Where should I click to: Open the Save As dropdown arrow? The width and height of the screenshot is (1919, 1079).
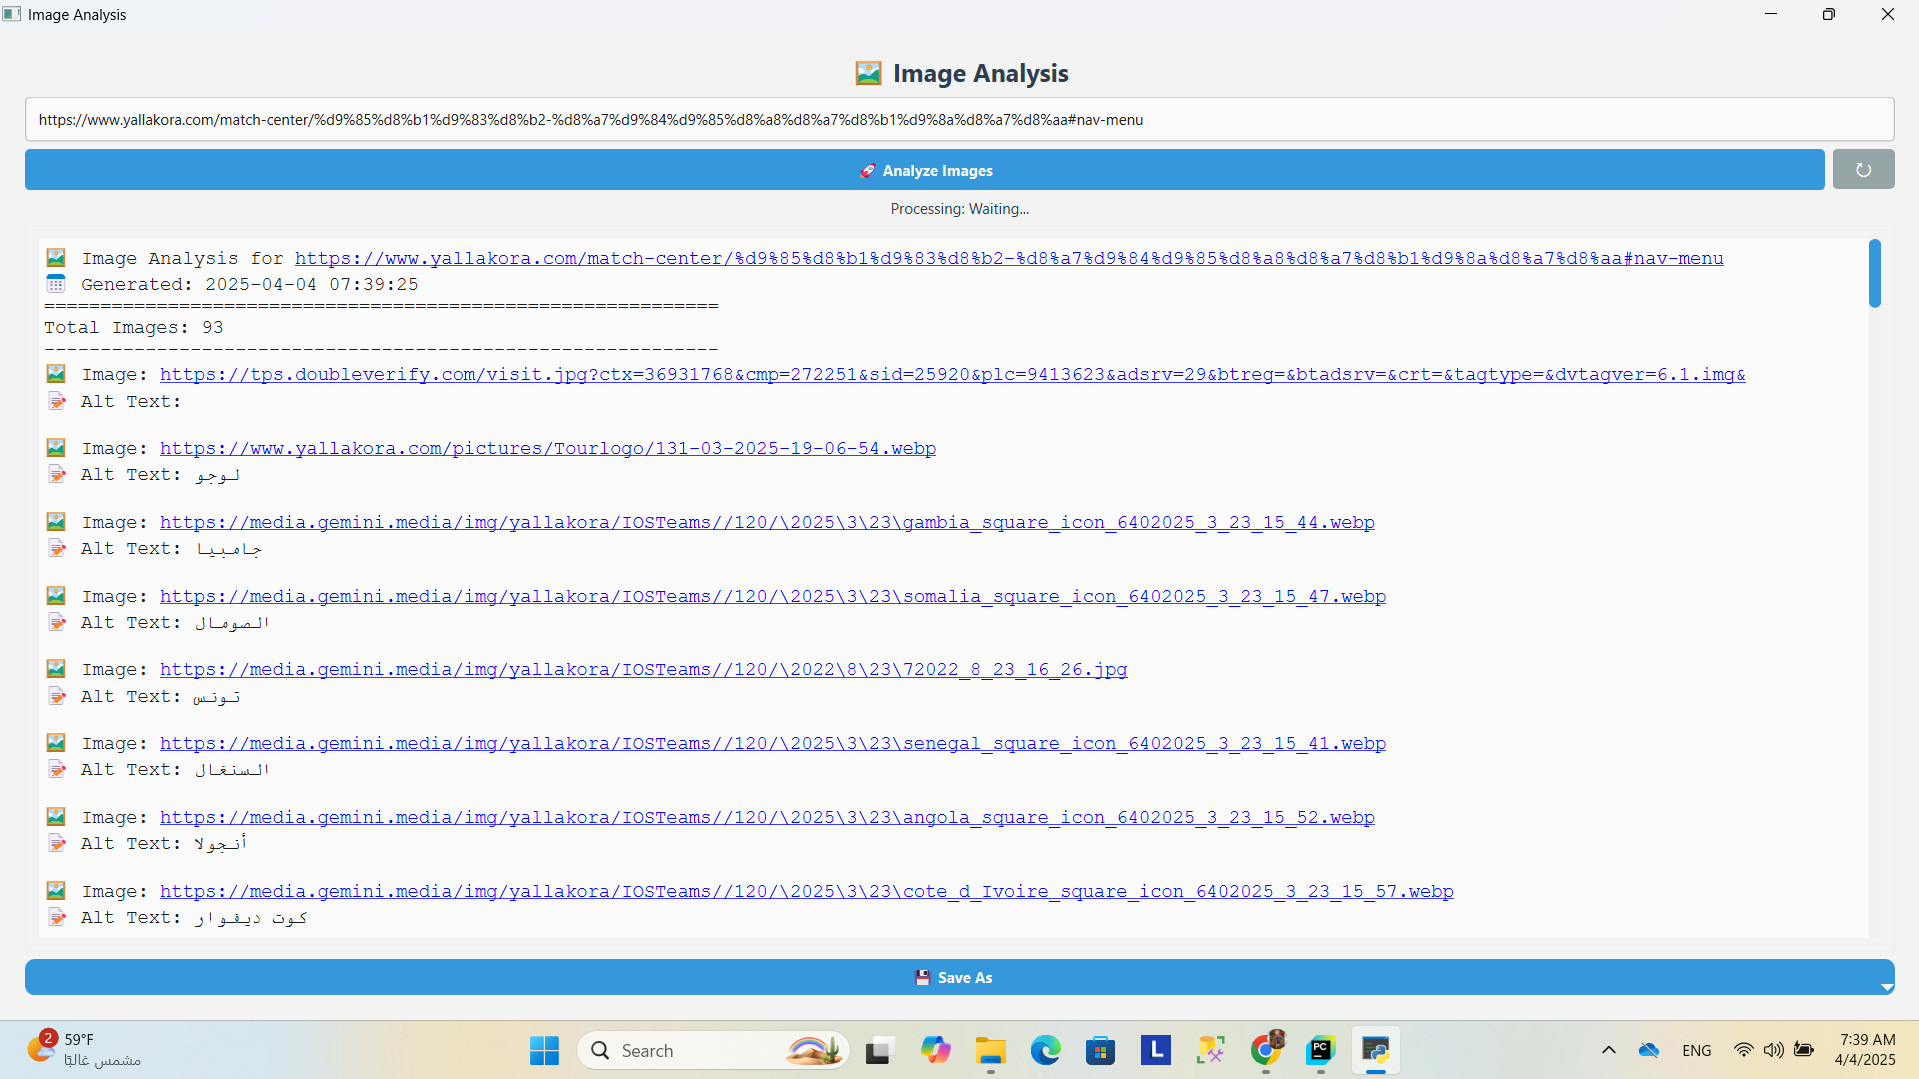[x=1886, y=987]
